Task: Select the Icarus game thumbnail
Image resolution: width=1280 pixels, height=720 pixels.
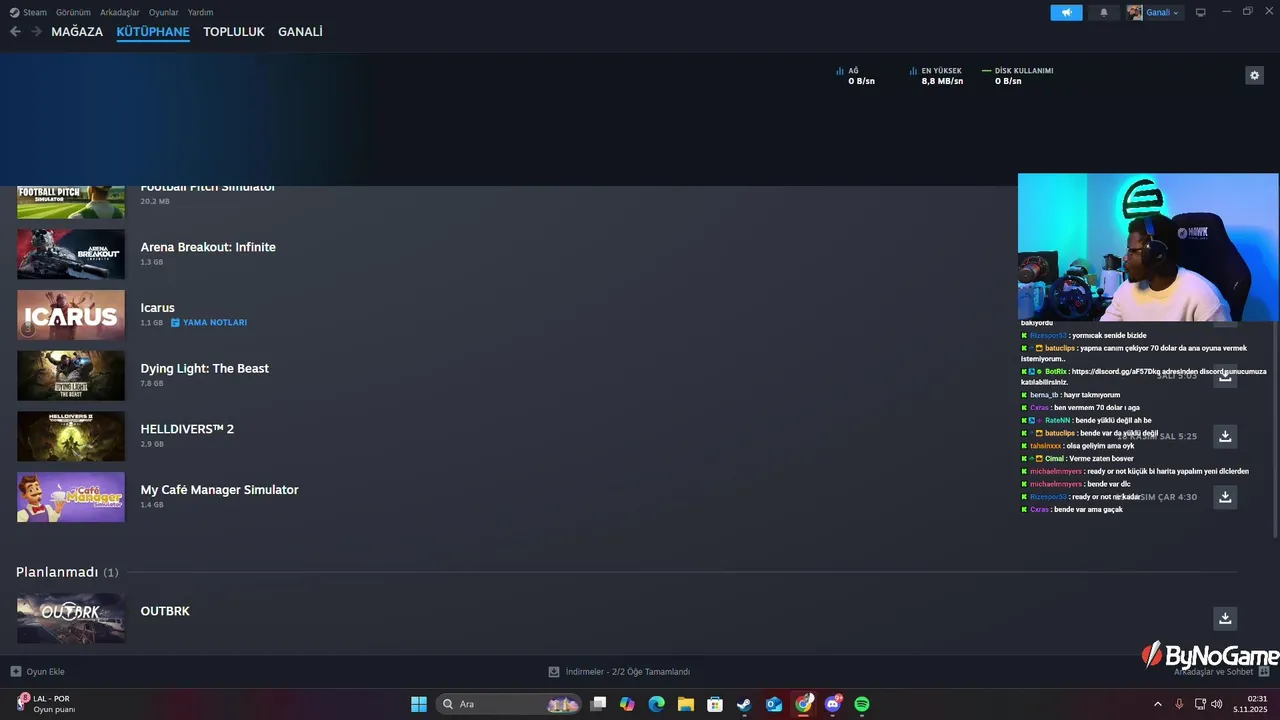Action: point(71,315)
